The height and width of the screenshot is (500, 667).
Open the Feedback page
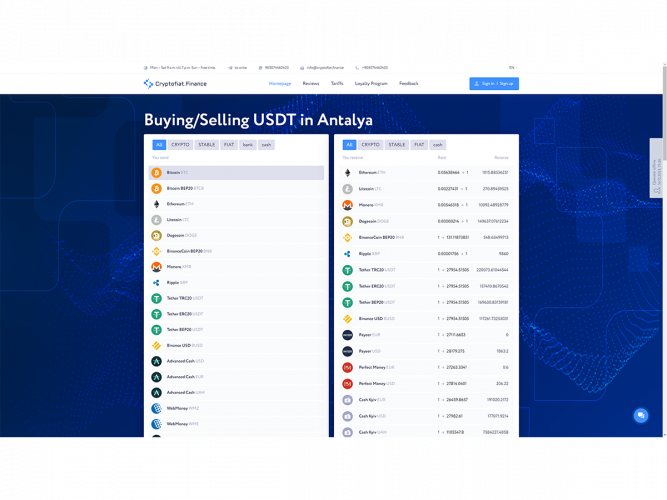409,83
